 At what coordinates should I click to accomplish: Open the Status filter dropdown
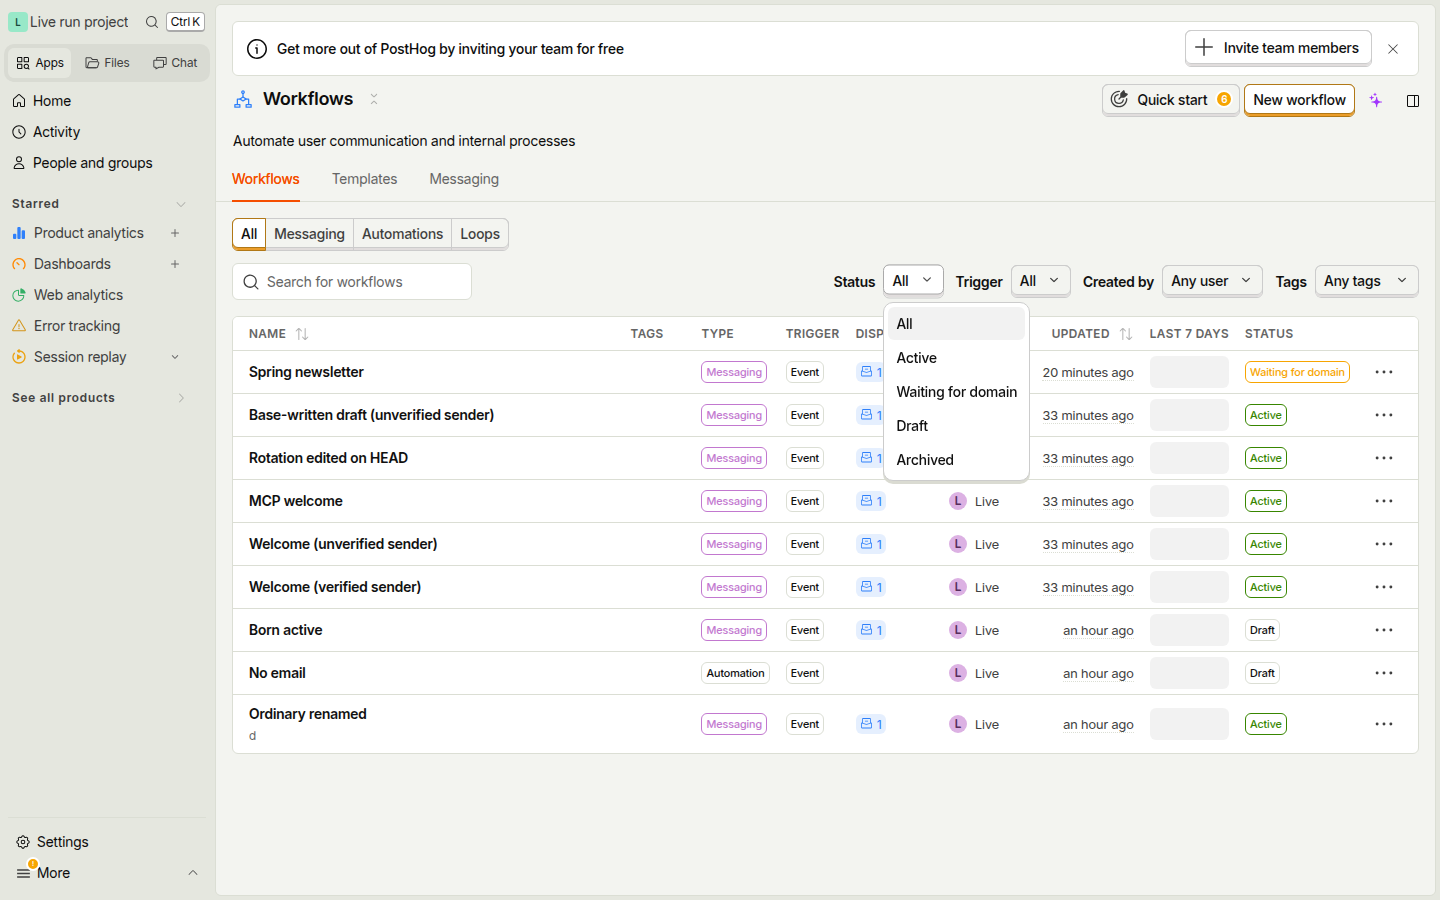point(913,281)
